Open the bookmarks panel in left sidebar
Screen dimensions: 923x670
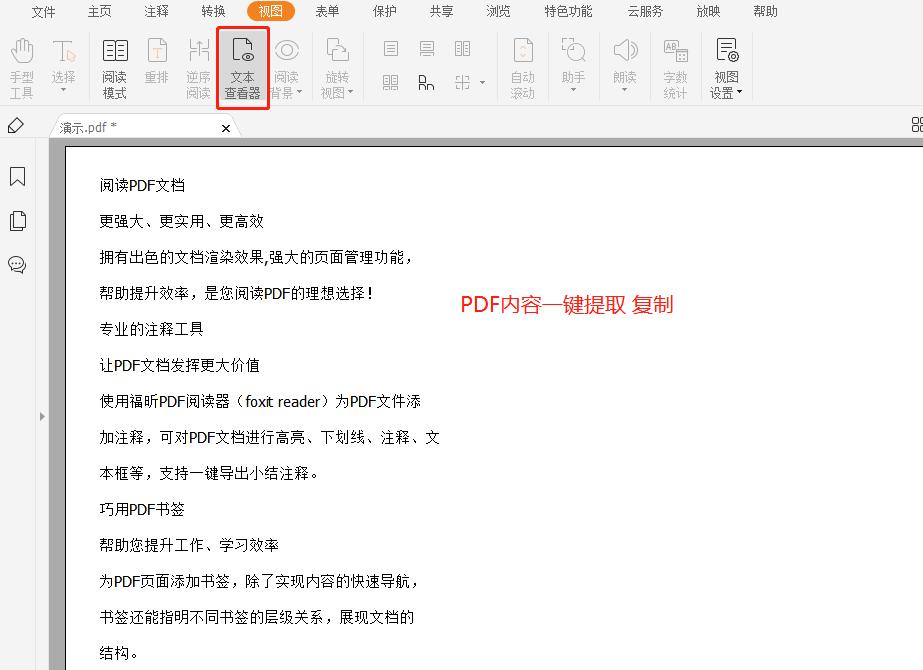point(17,177)
